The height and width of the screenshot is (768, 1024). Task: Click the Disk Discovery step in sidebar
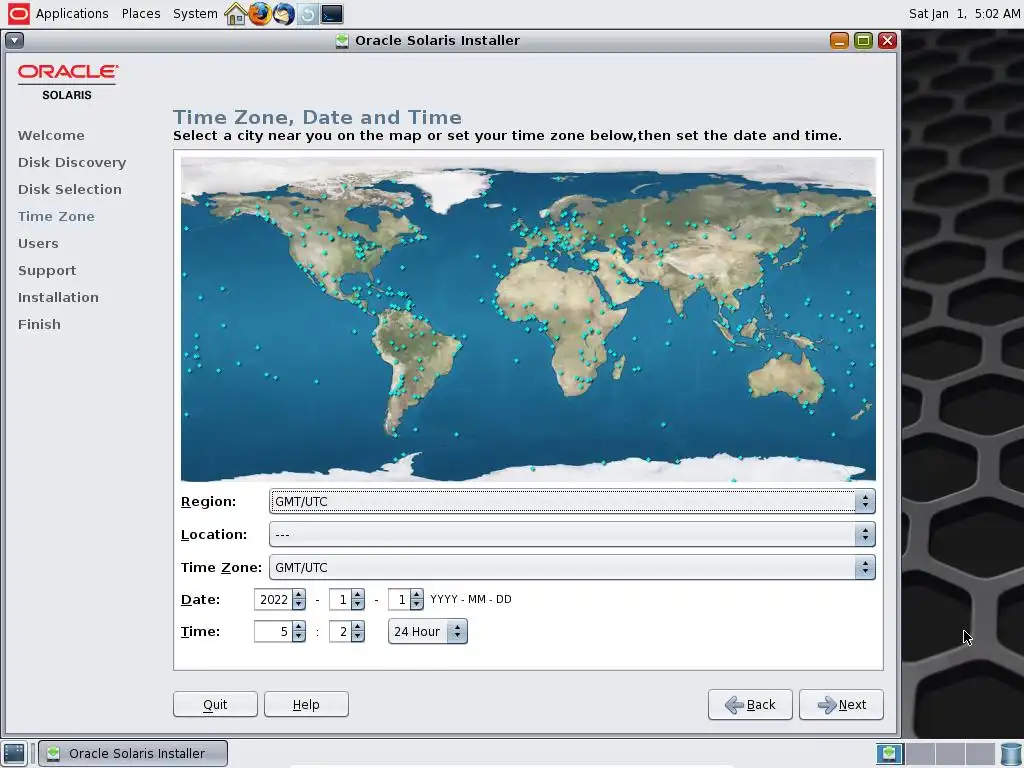[72, 163]
